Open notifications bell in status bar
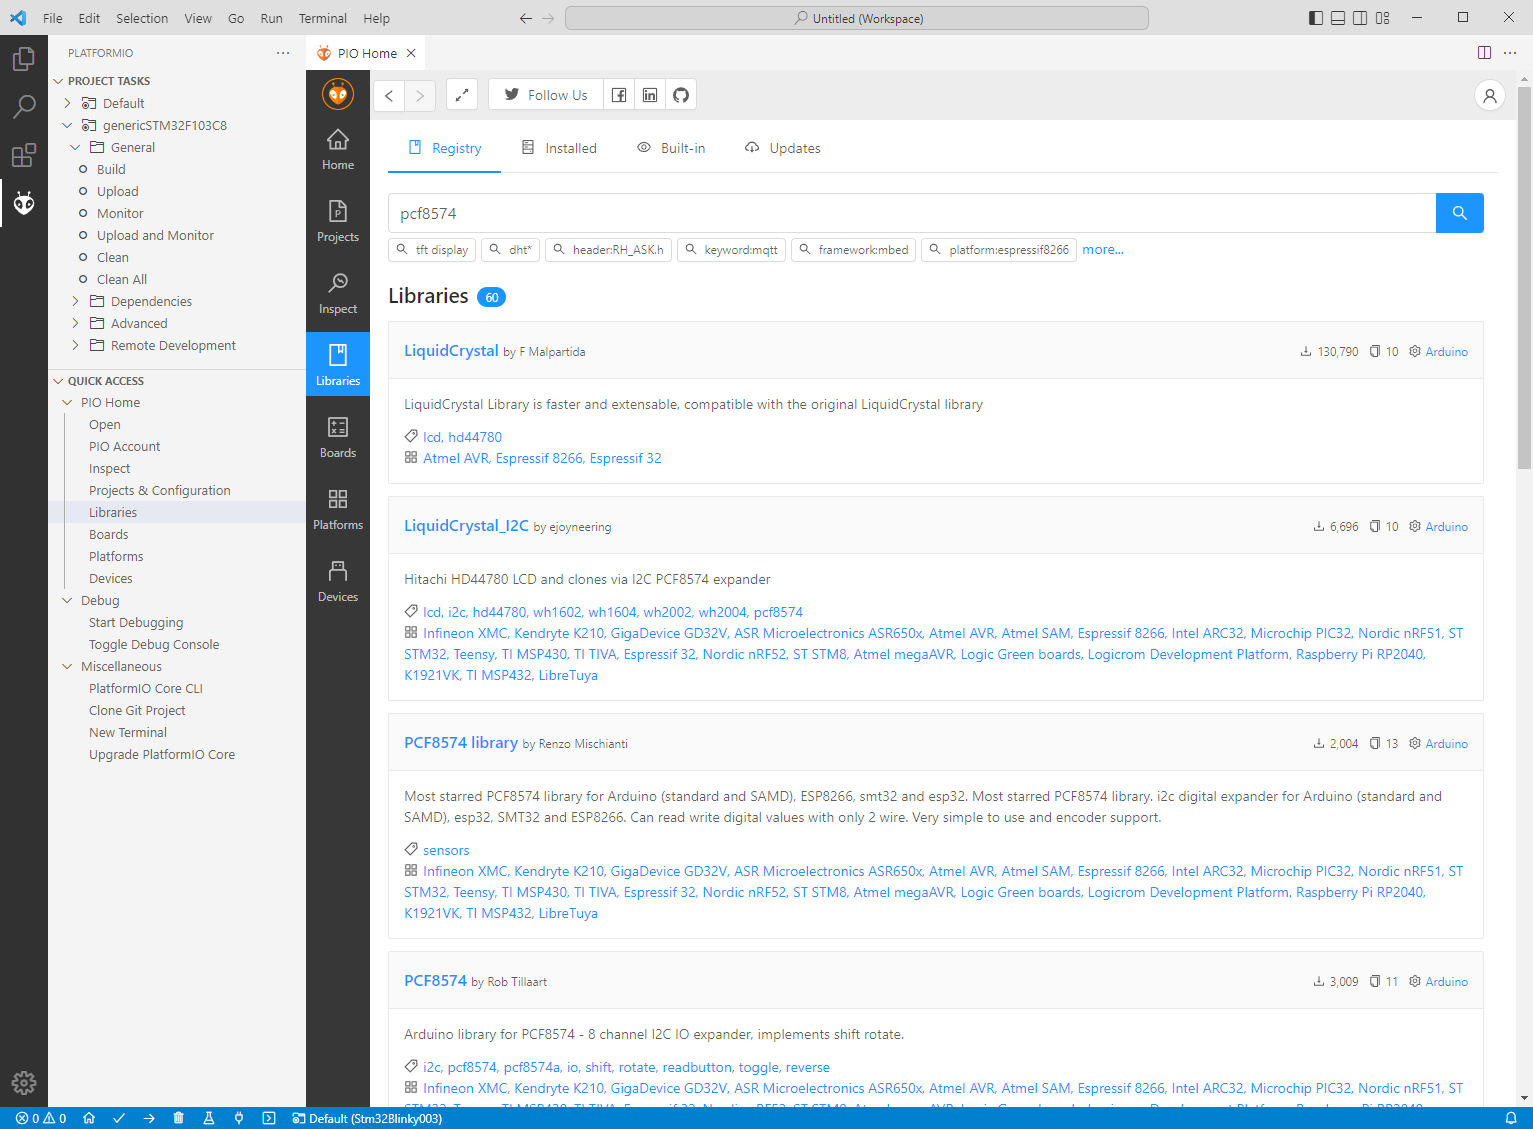Screen dimensions: 1533x1129 coord(1511,1118)
